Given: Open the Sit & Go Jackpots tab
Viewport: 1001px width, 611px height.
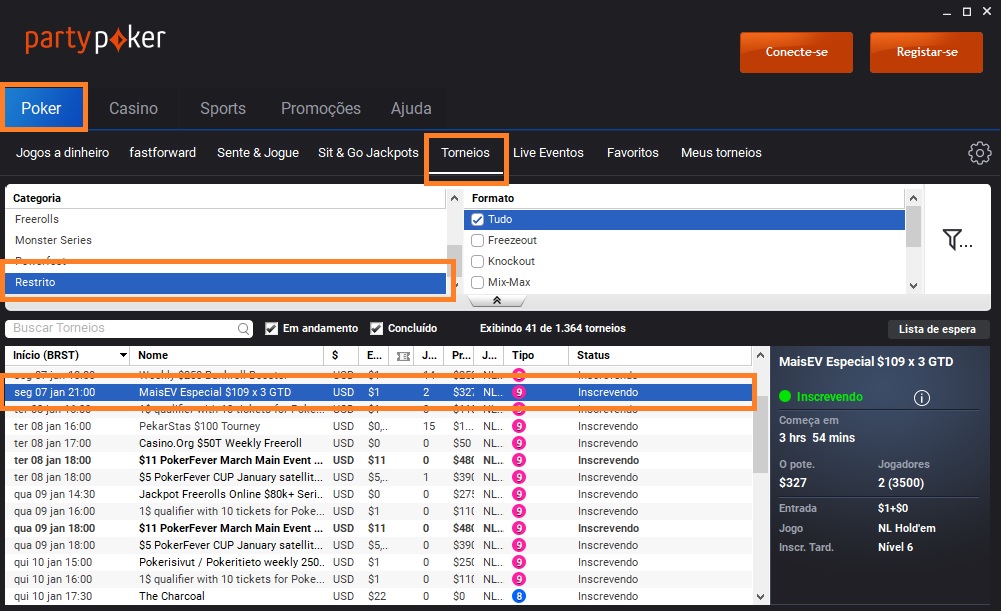Looking at the screenshot, I should coord(368,153).
